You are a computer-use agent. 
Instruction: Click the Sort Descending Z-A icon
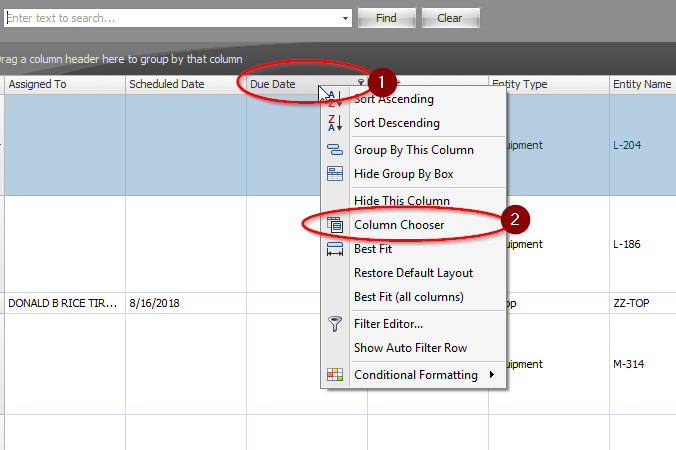coord(335,123)
